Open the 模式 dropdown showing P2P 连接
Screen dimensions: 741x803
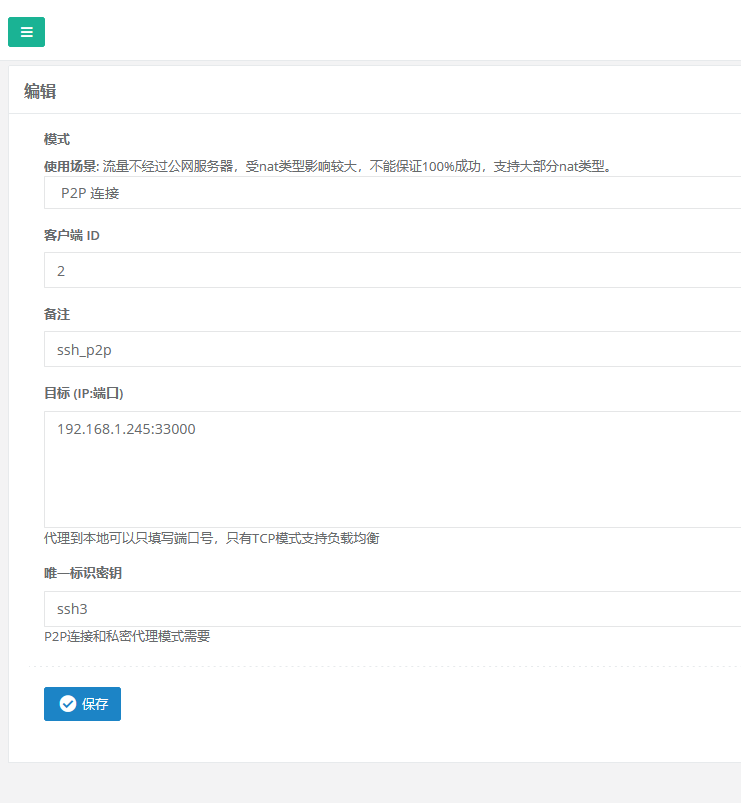pos(392,193)
